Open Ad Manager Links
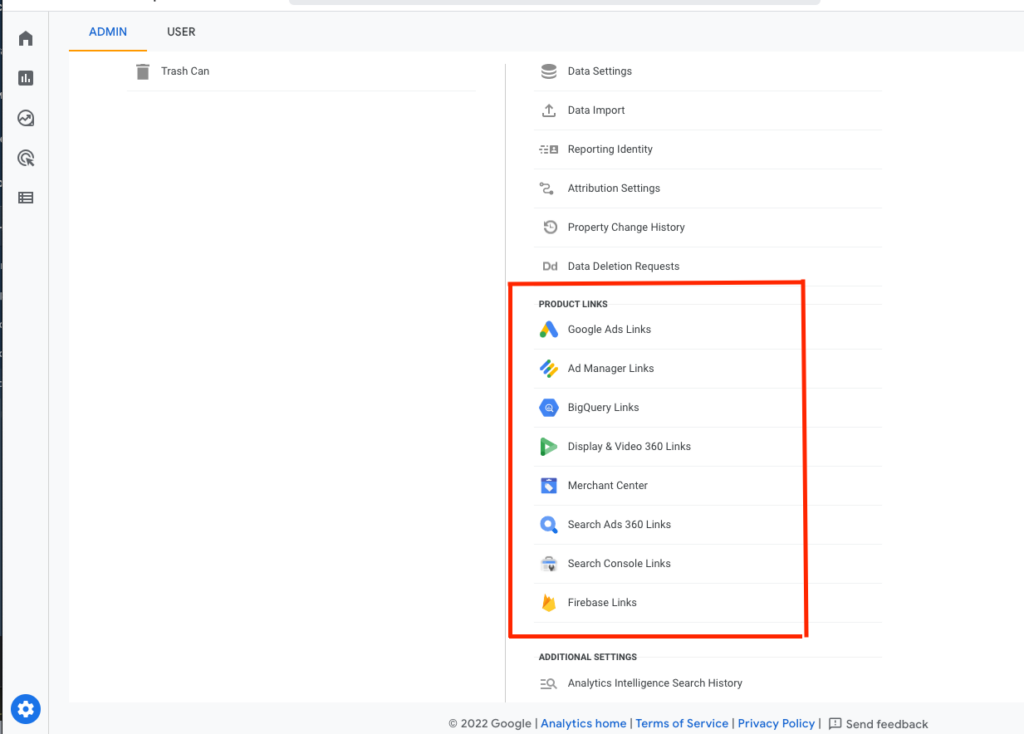The width and height of the screenshot is (1024, 734). [x=610, y=369]
